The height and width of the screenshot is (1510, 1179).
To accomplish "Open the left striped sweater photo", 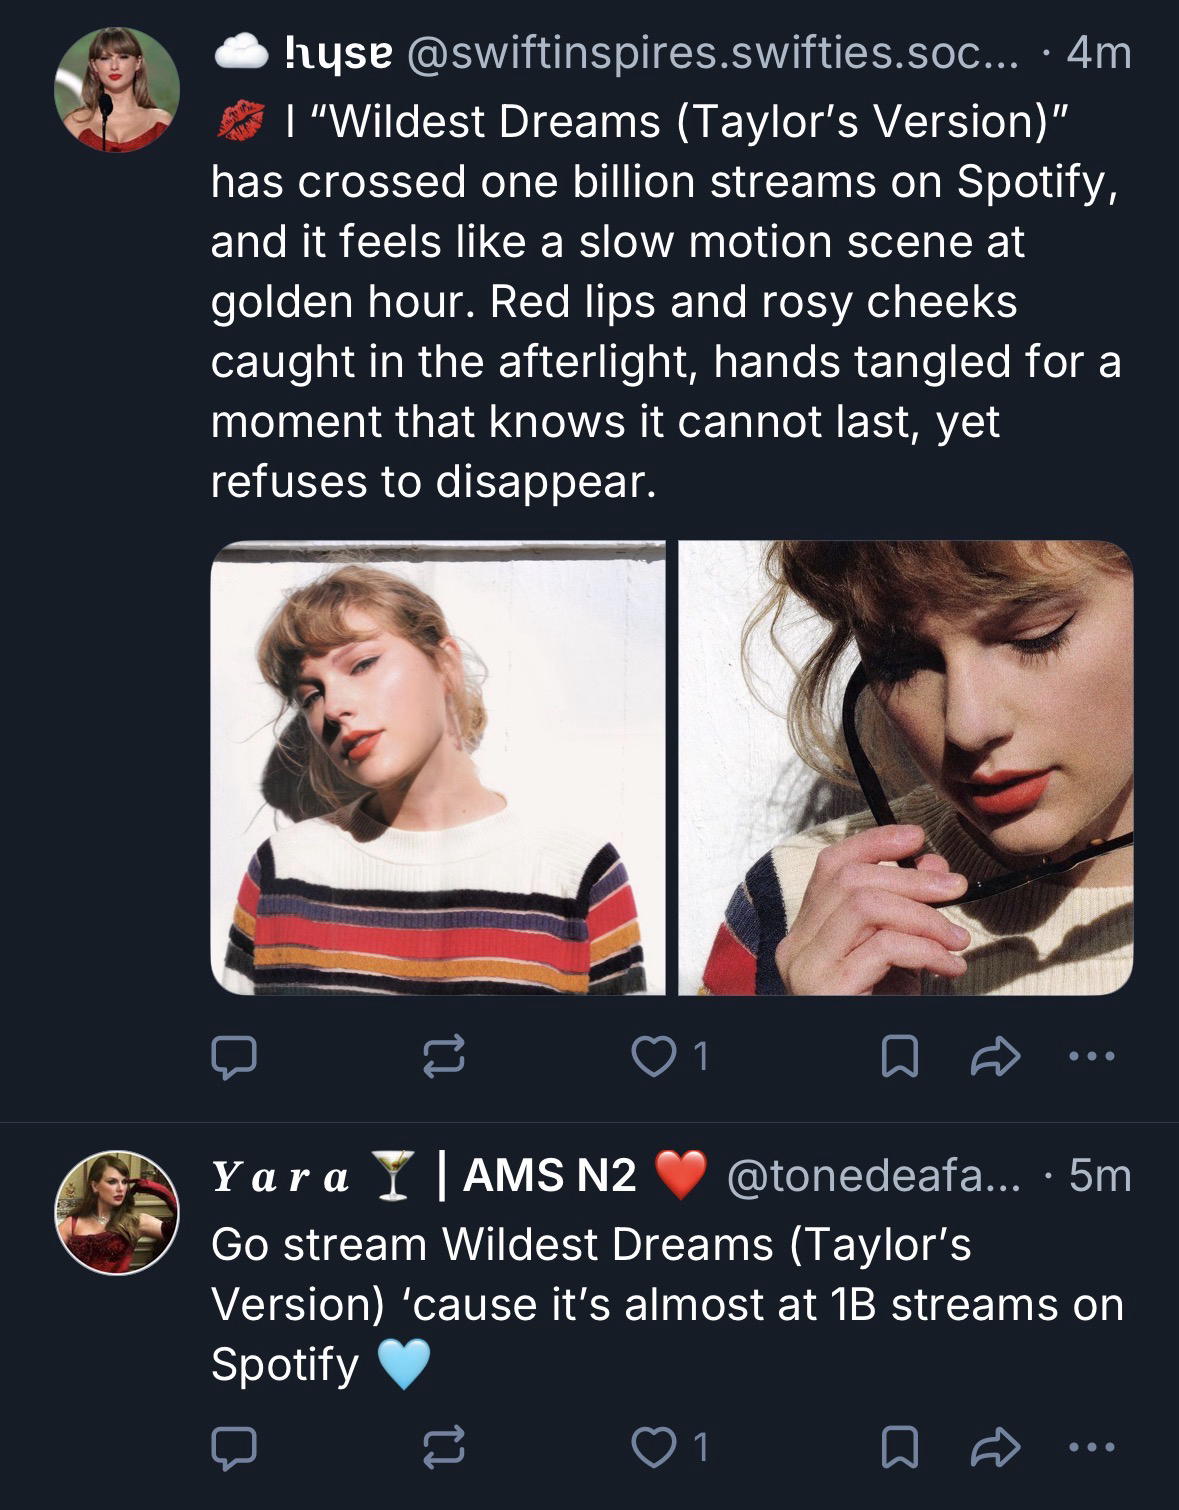I will [x=438, y=768].
